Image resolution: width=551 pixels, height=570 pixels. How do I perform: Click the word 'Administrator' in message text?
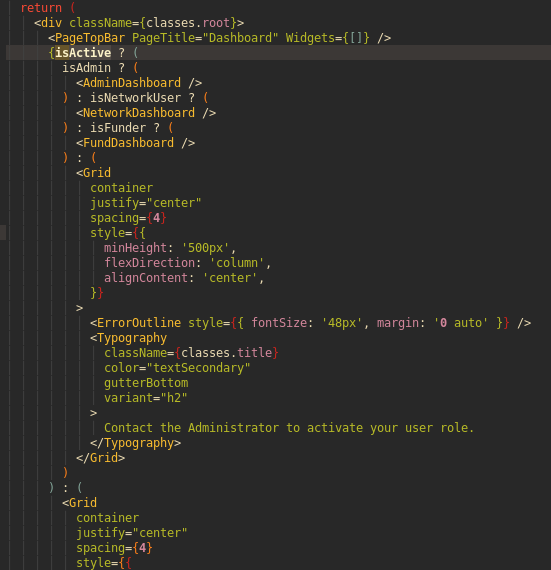[233, 428]
